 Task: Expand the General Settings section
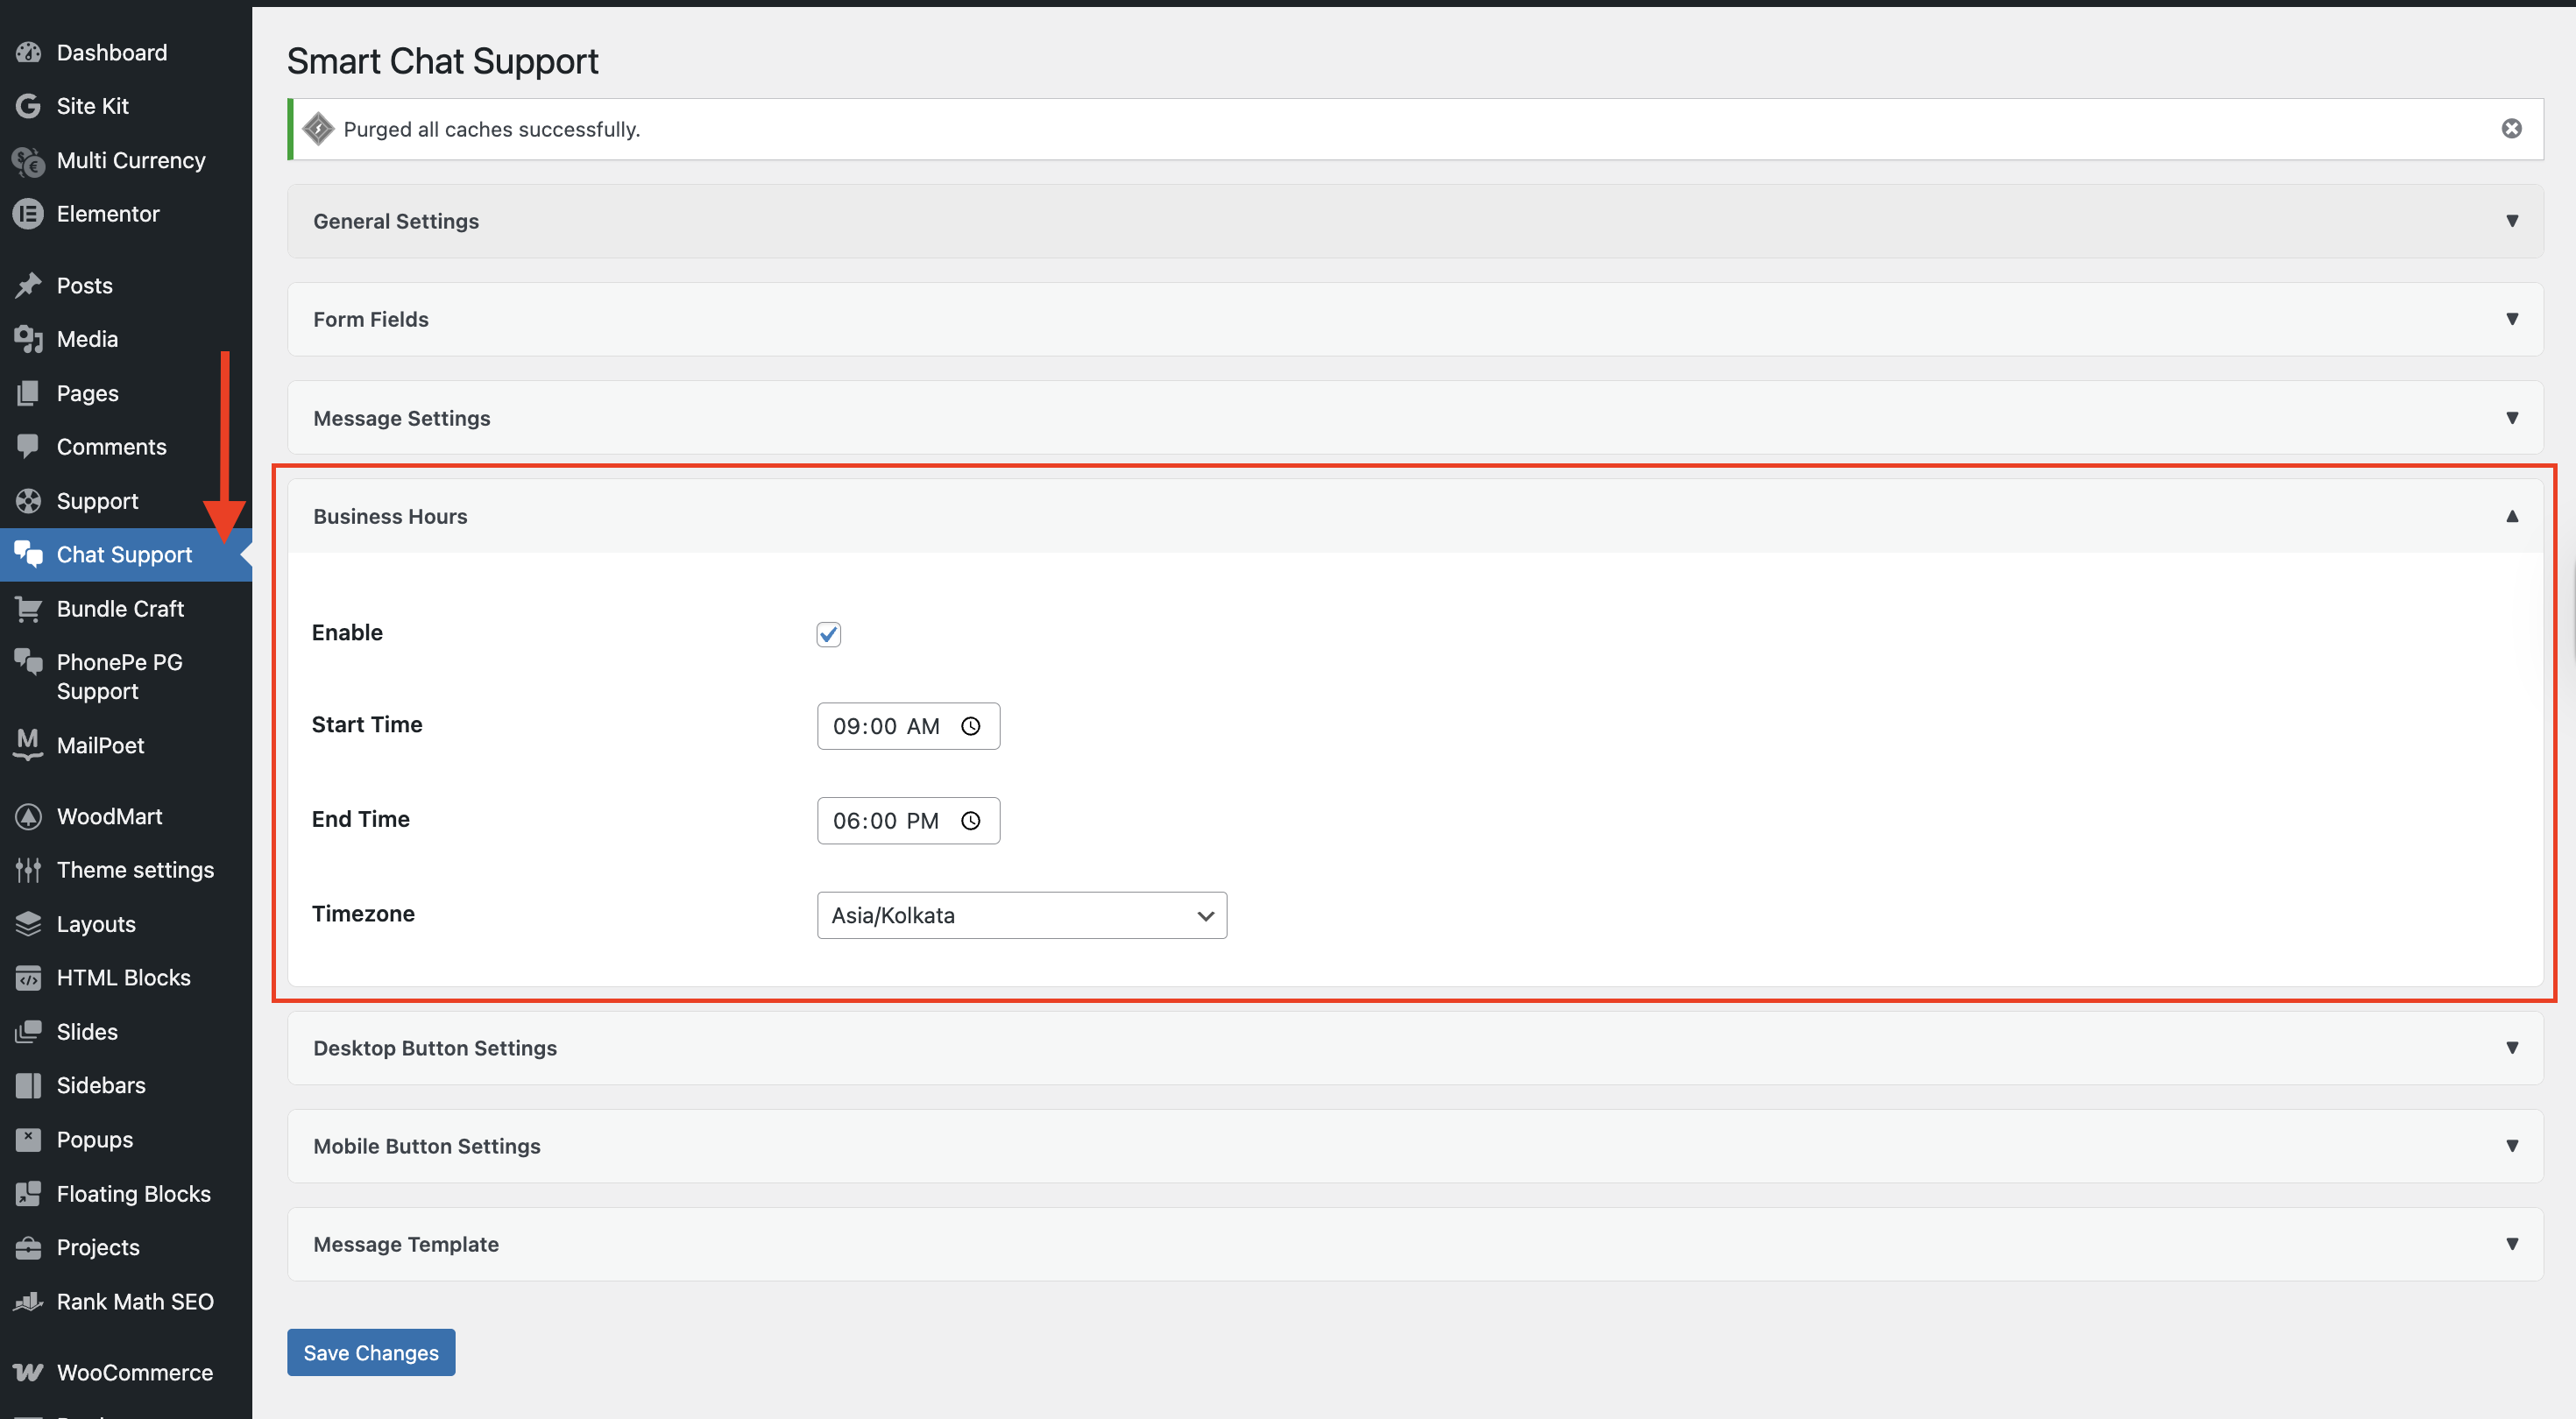click(x=1414, y=221)
